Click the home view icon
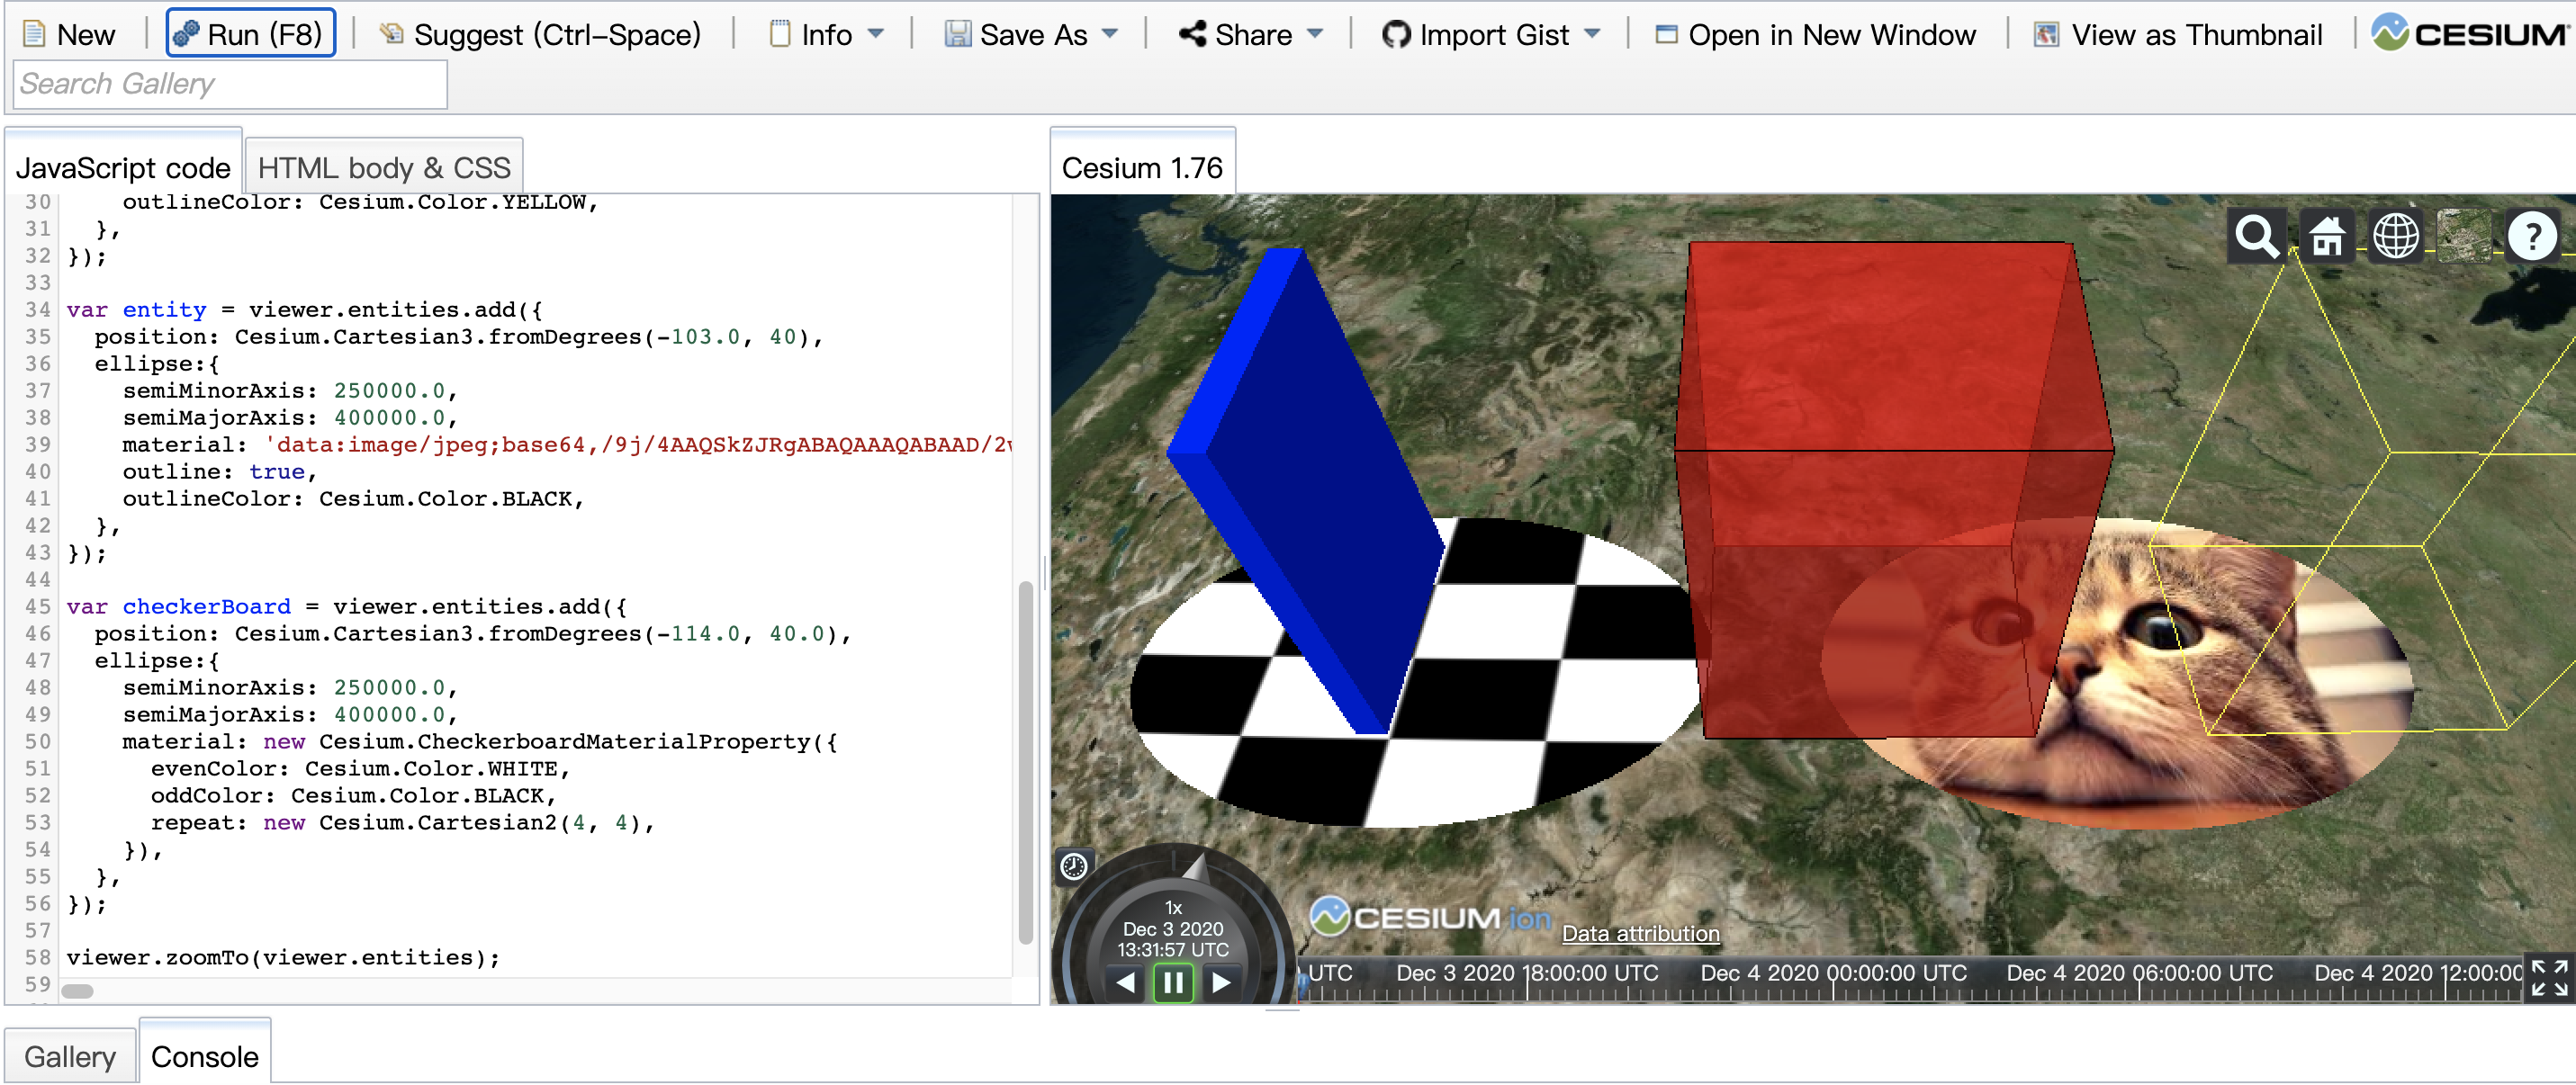 [2326, 237]
